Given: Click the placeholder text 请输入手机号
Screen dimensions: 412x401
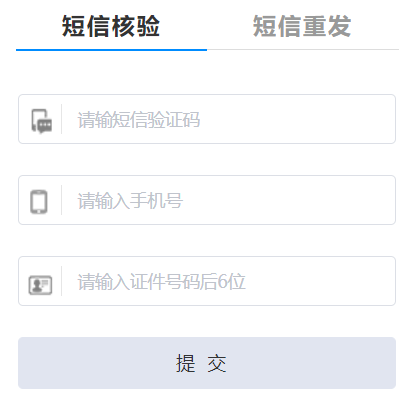Looking at the screenshot, I should pos(130,201).
